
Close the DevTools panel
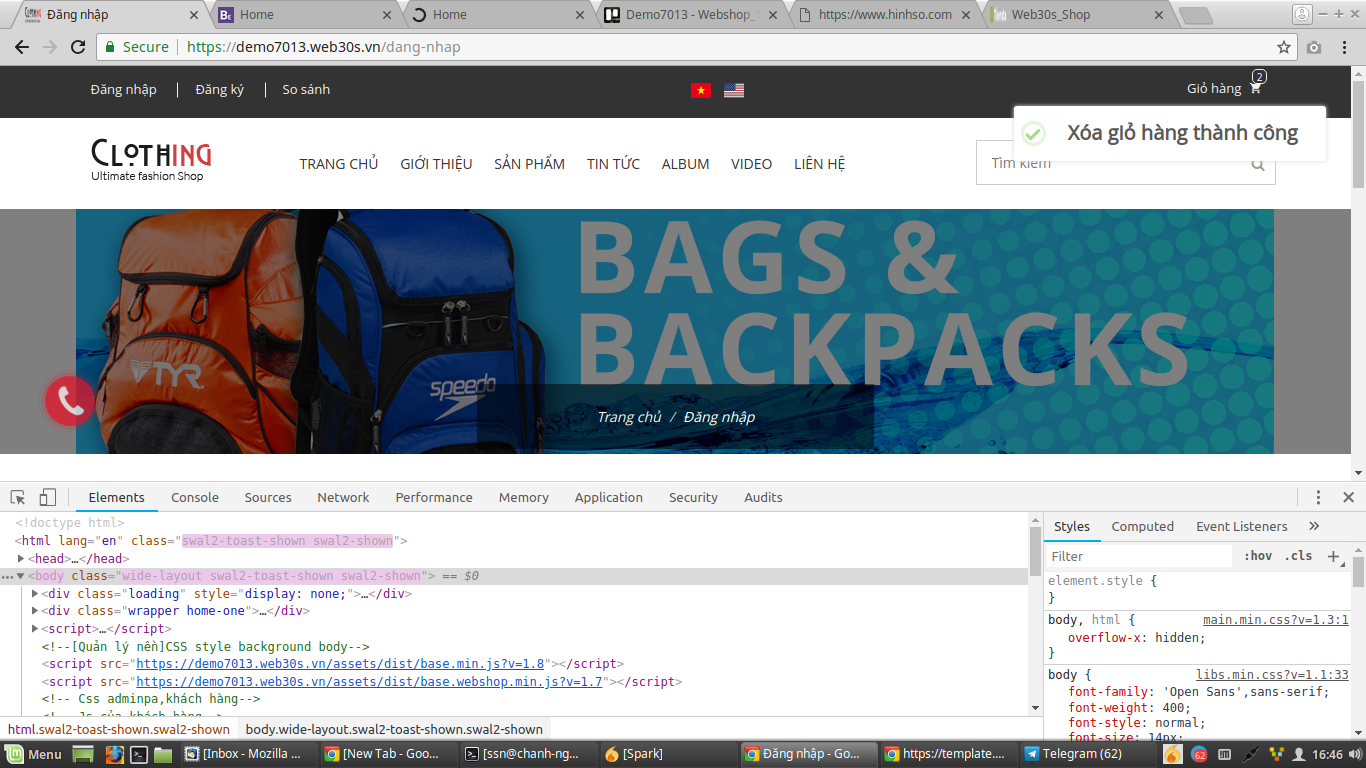[x=1348, y=497]
